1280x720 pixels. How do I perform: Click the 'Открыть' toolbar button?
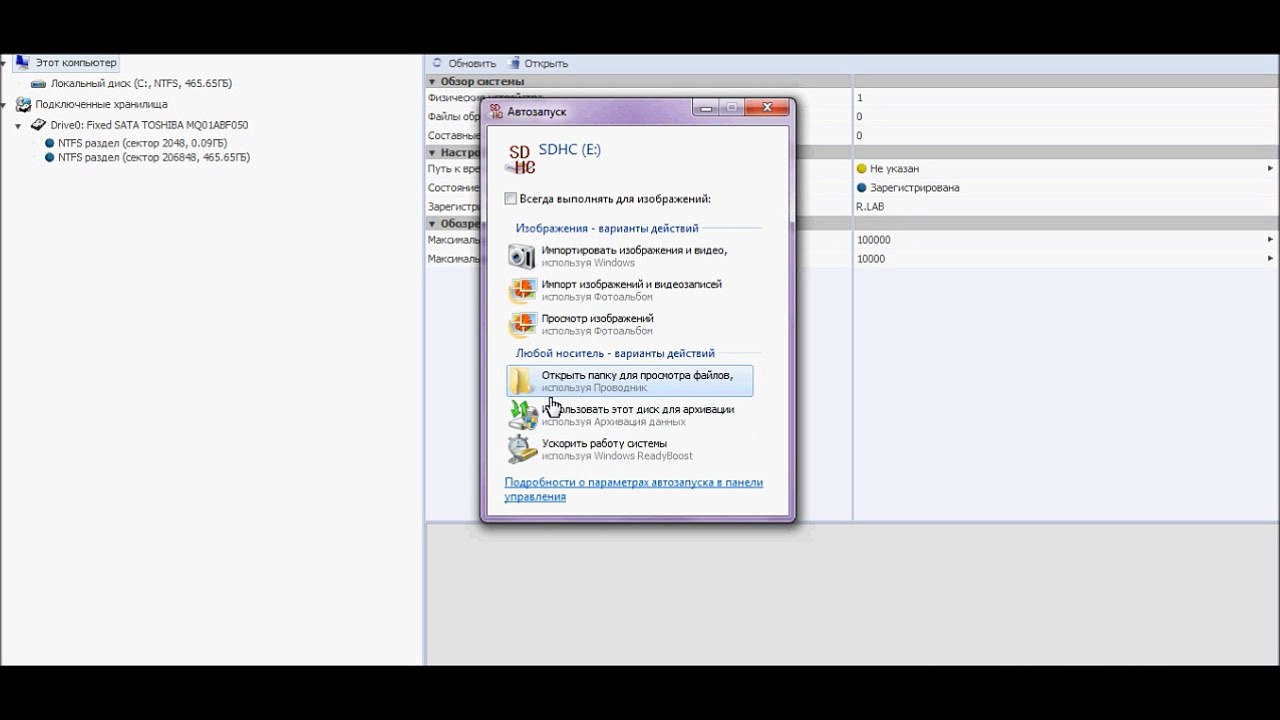click(538, 63)
